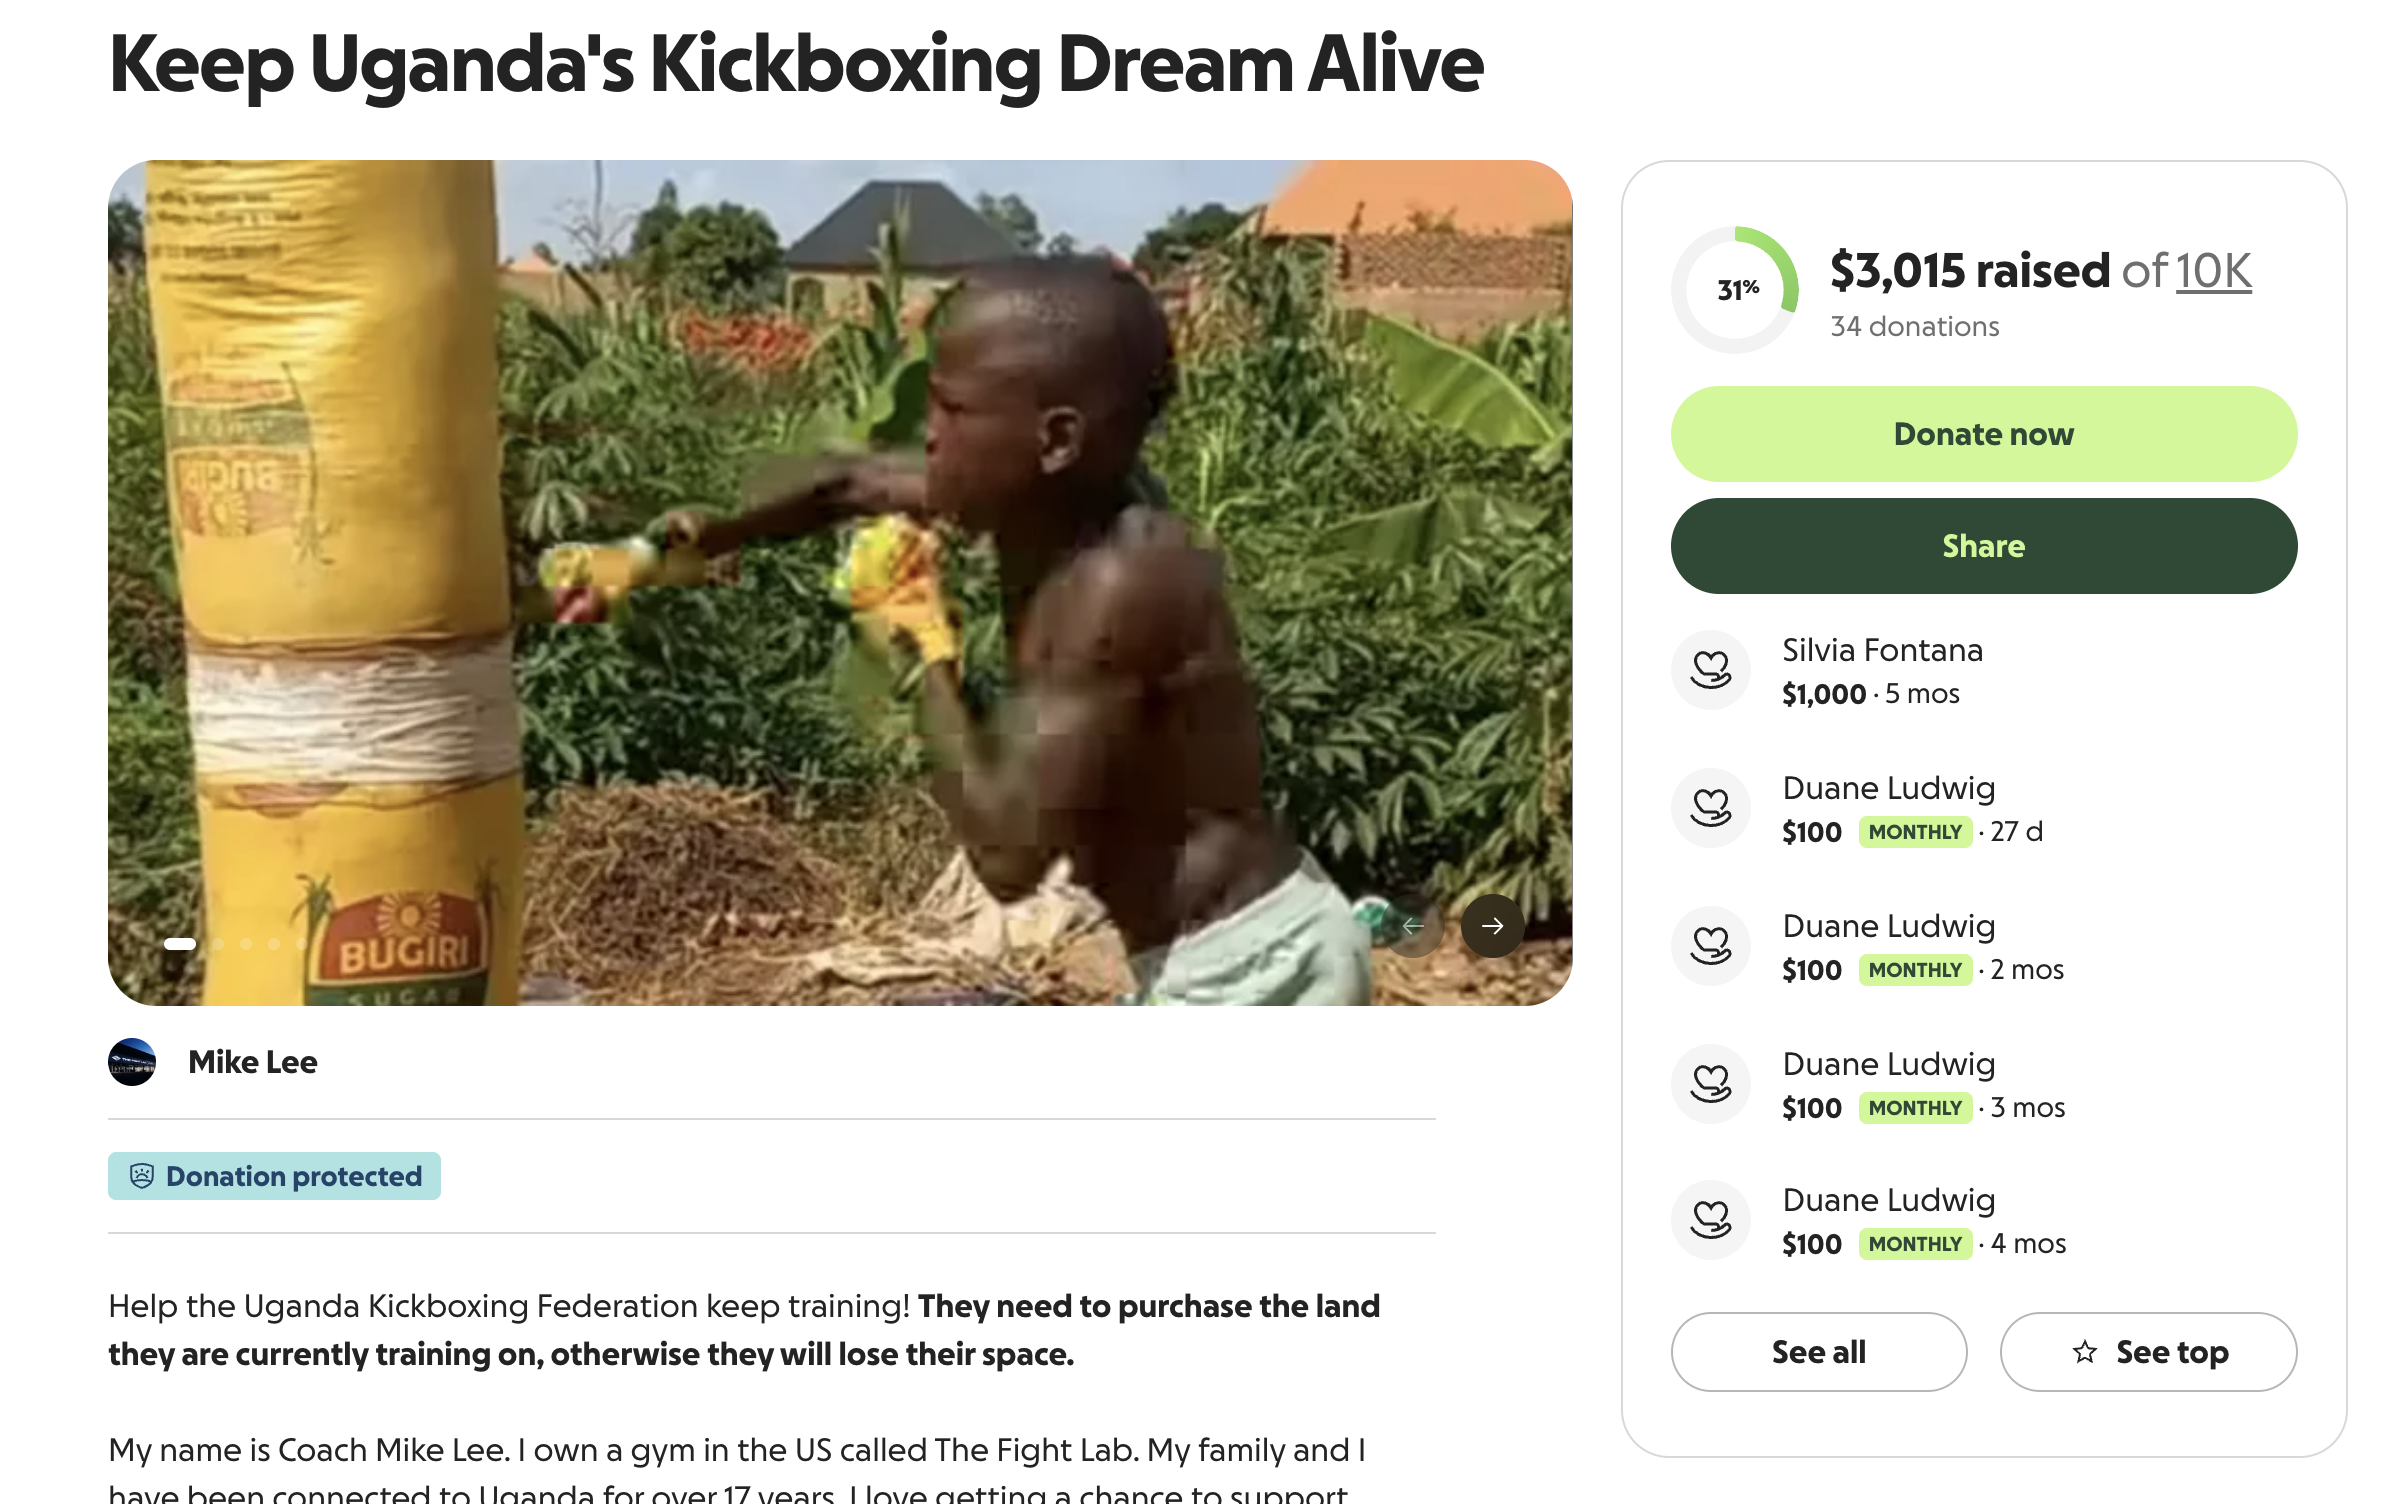Click the 31% circular progress indicator
This screenshot has height=1504, width=2402.
[1736, 290]
